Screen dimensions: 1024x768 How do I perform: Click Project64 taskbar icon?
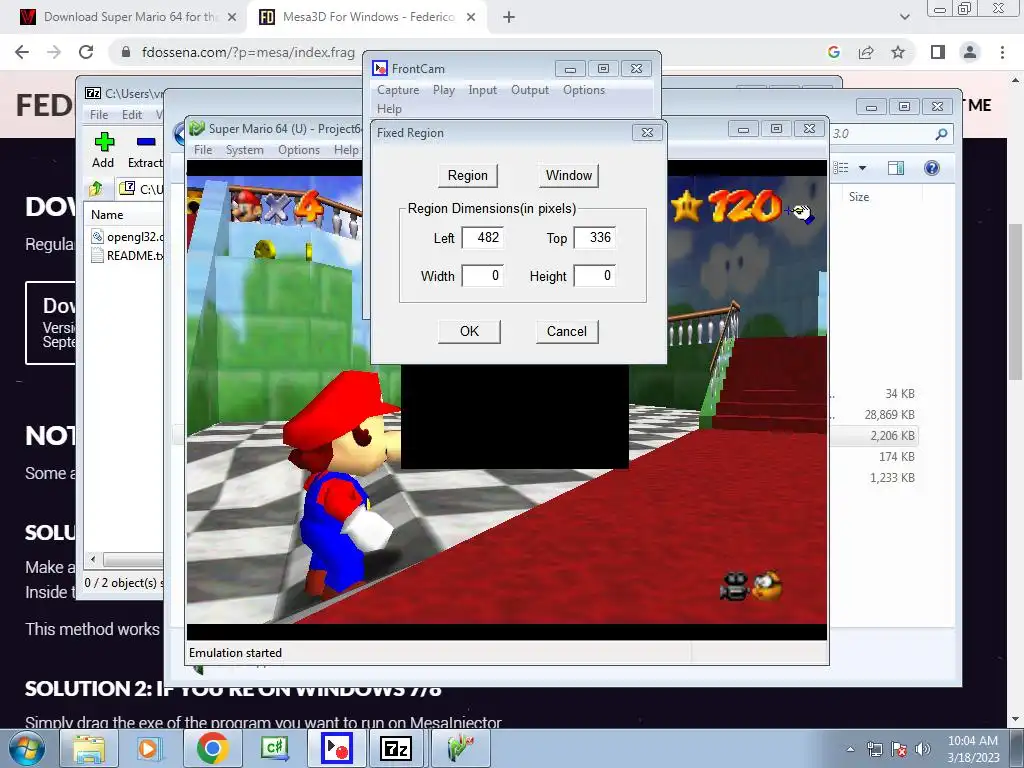pos(459,748)
